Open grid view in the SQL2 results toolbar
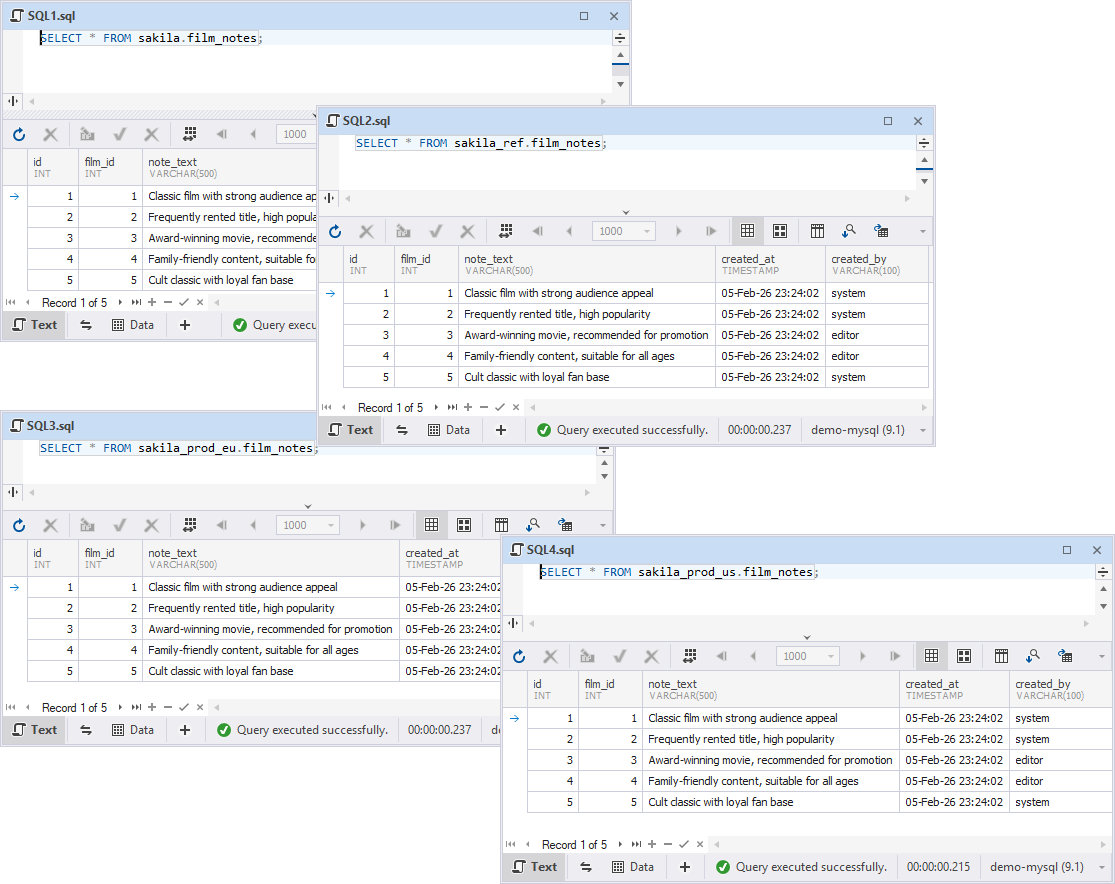1115x884 pixels. tap(747, 230)
